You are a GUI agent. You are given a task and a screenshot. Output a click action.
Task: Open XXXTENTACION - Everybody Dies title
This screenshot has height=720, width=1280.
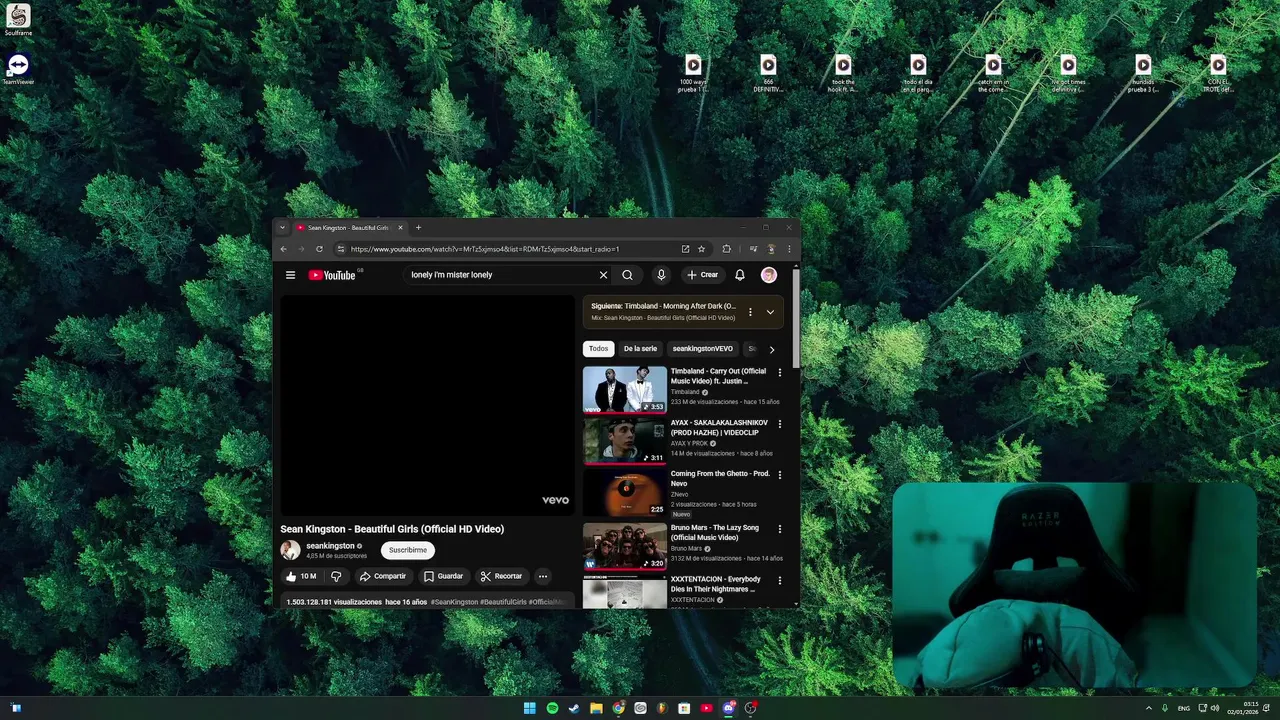716,584
